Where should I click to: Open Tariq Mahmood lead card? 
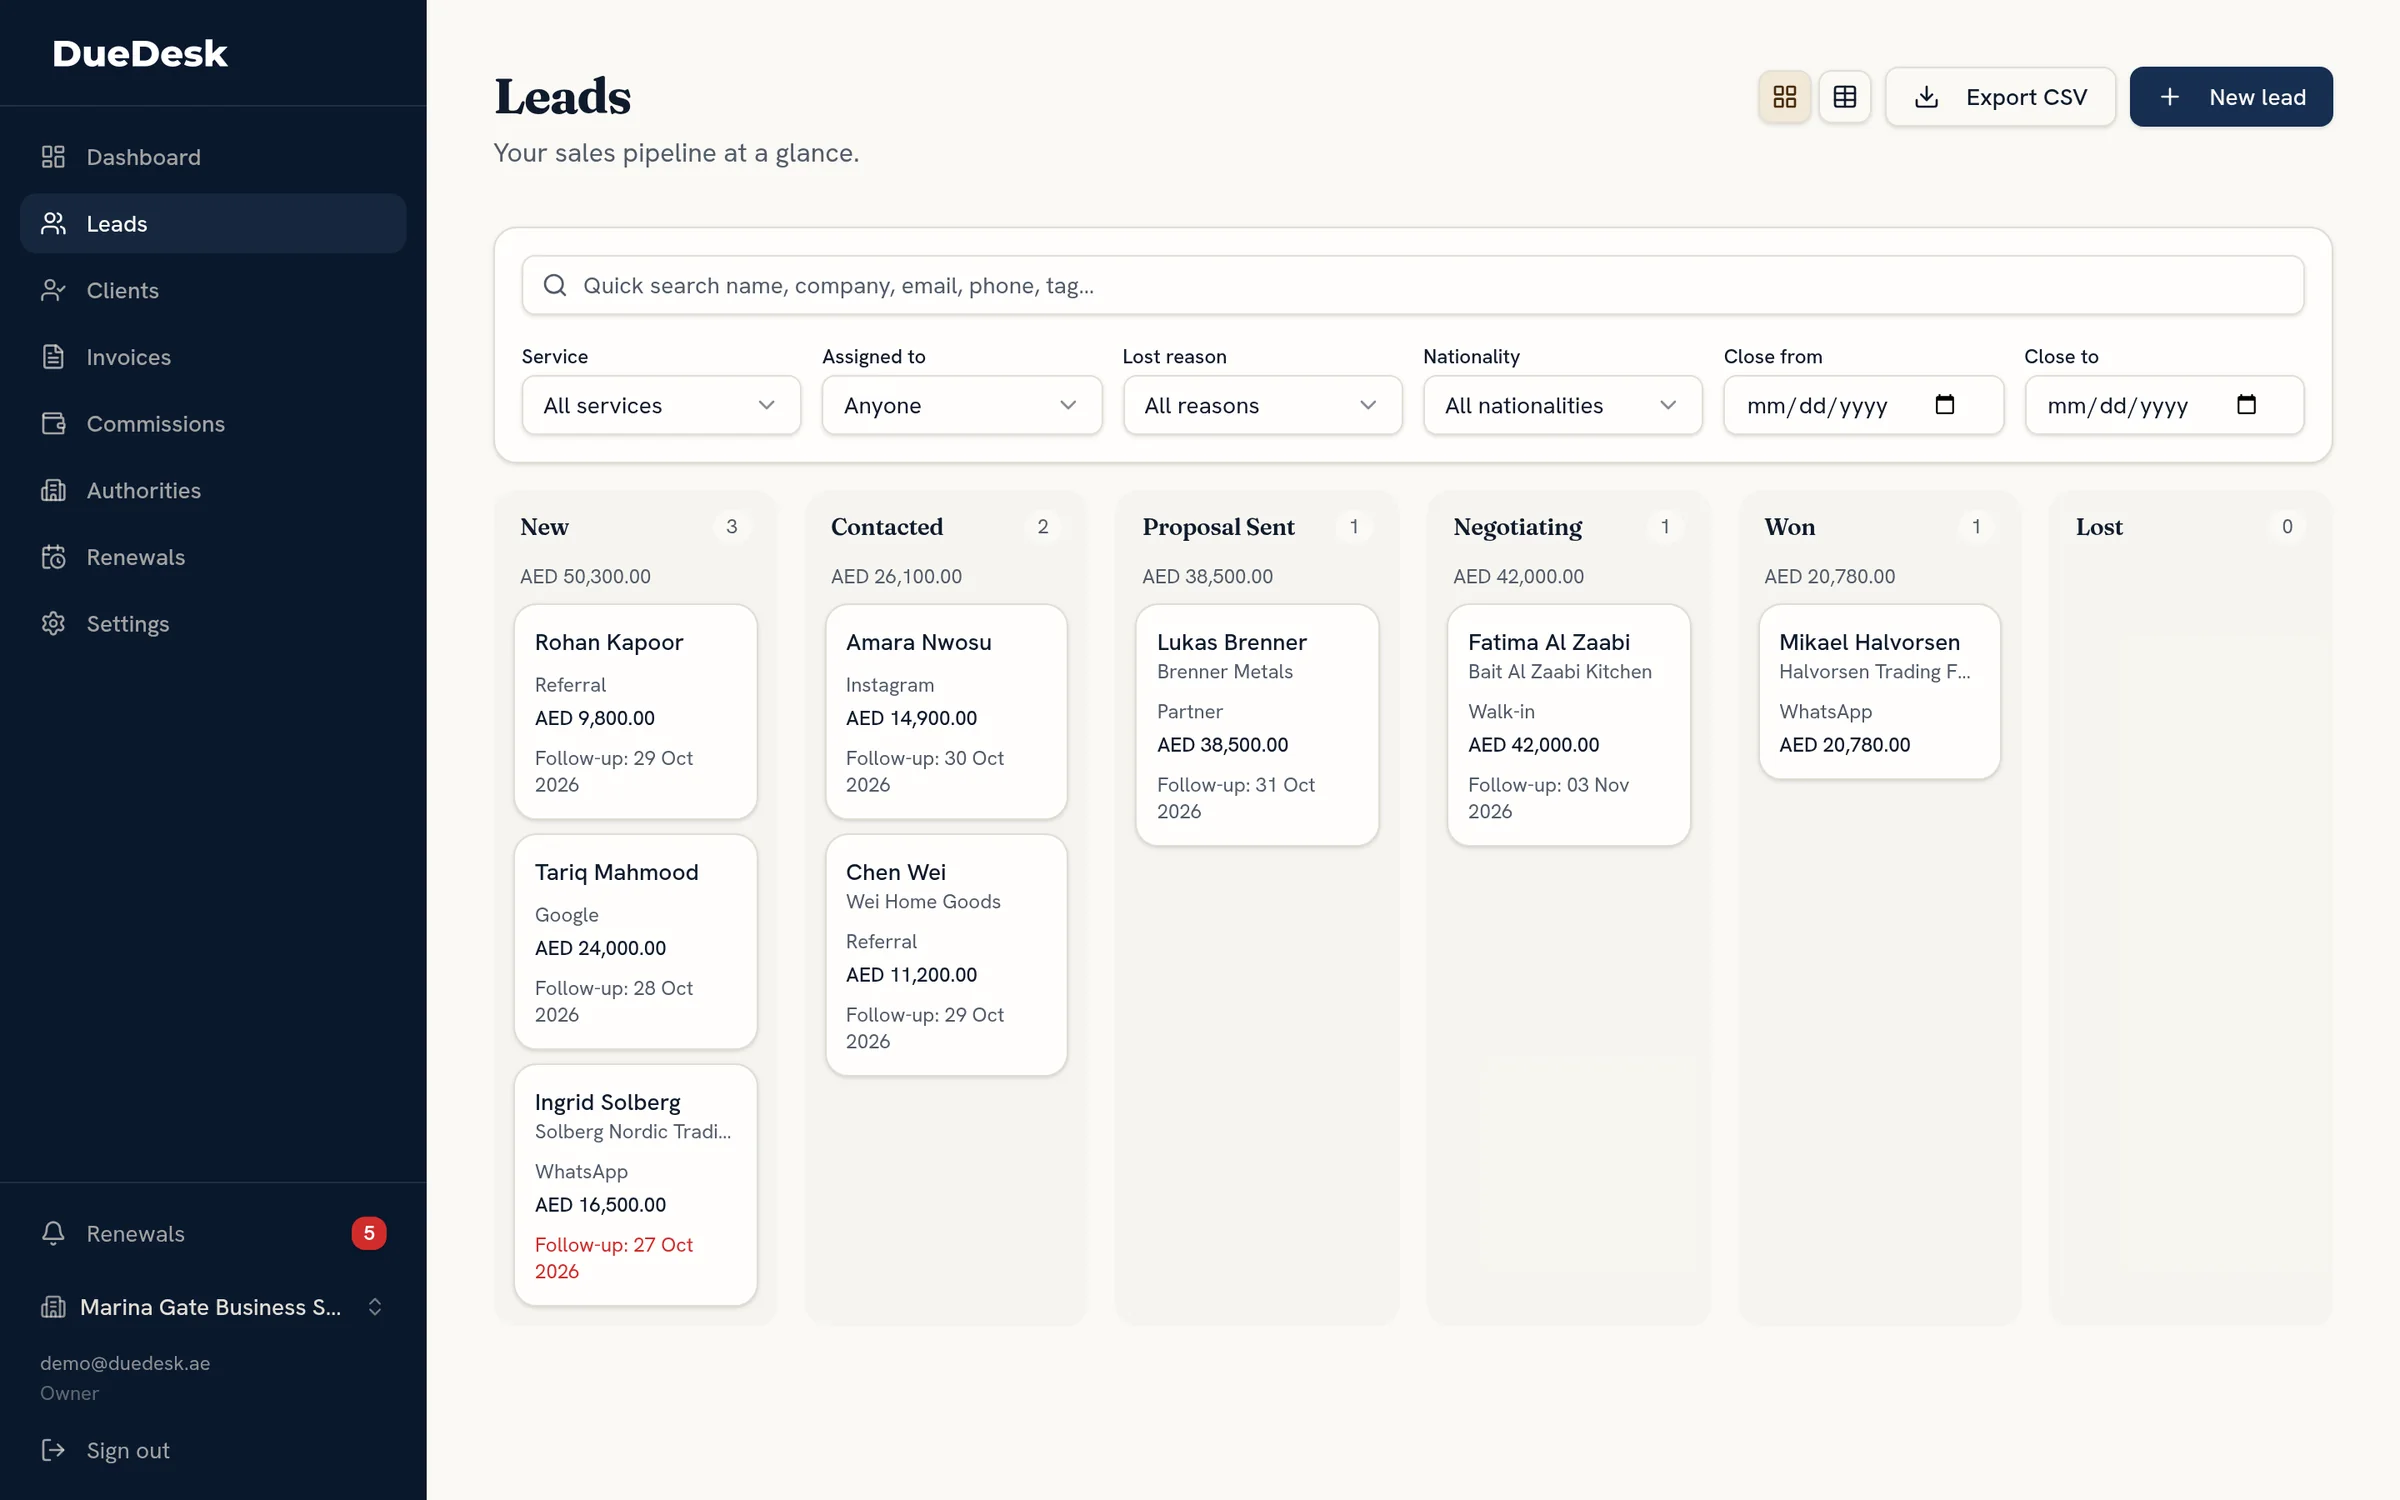point(635,941)
